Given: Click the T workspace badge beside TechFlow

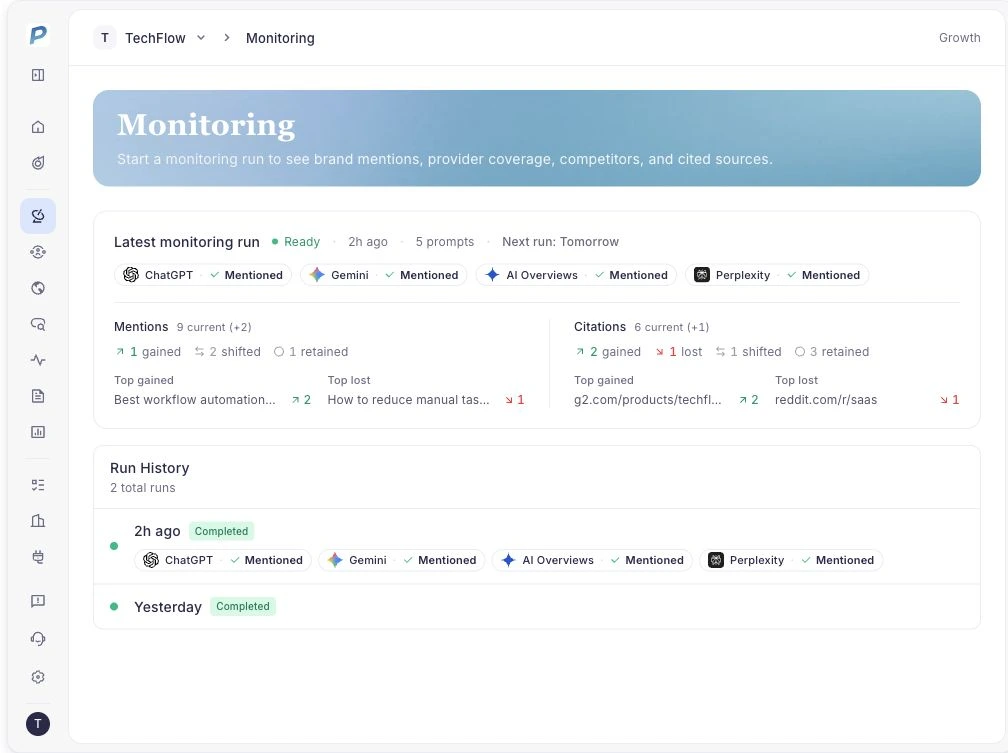Looking at the screenshot, I should click(105, 38).
